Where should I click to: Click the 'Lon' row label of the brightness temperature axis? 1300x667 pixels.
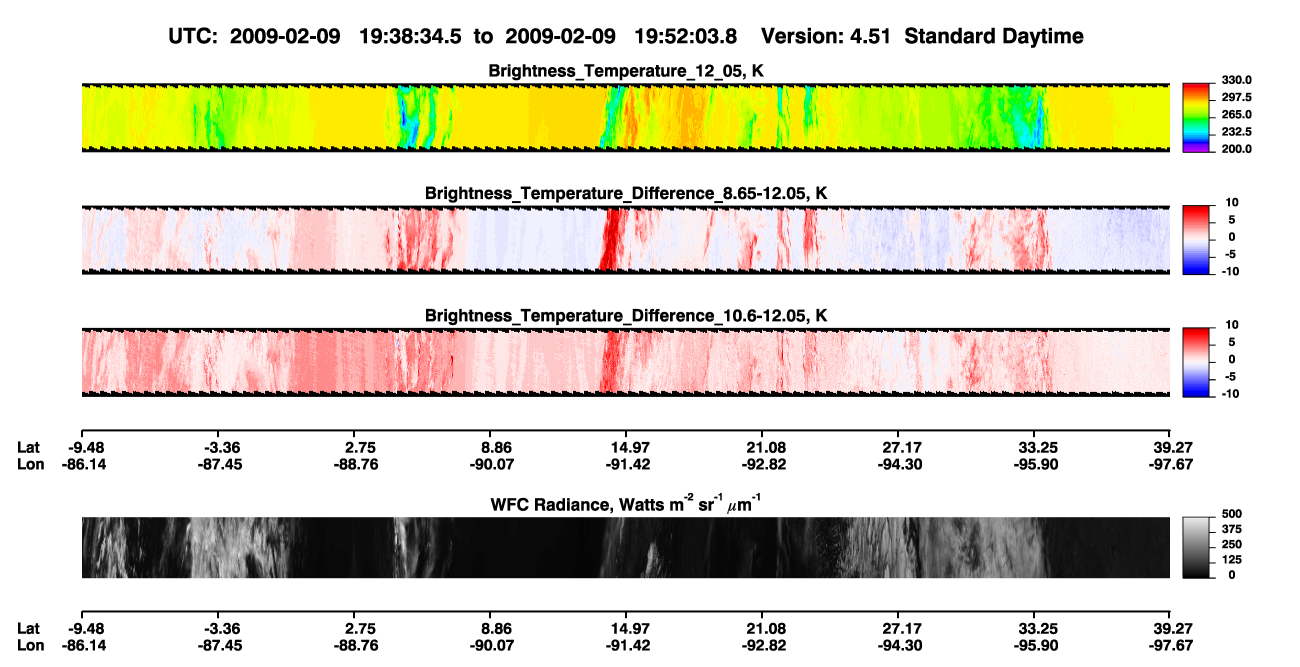tap(30, 464)
